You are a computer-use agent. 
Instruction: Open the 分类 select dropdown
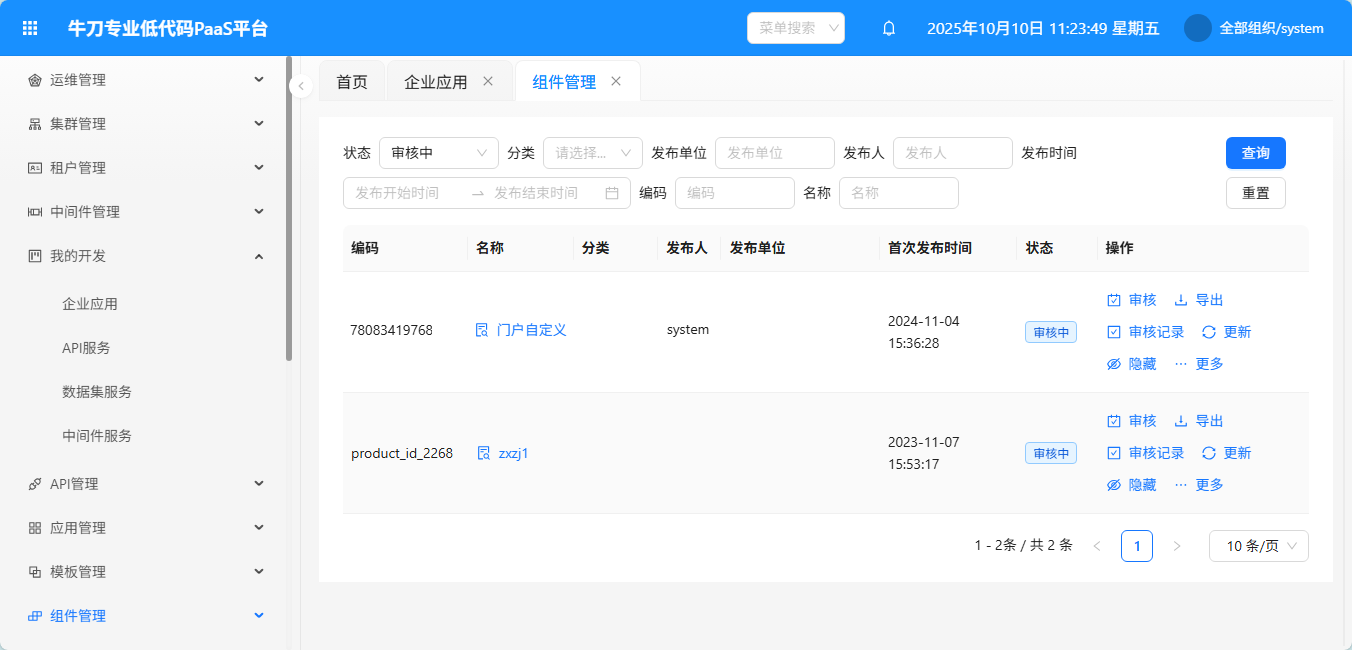coord(592,153)
